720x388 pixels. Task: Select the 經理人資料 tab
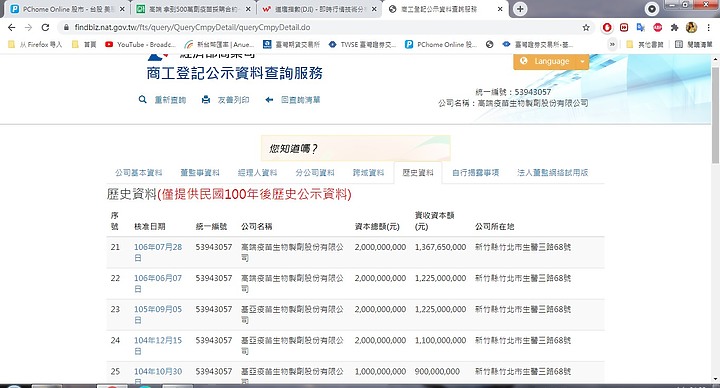click(x=257, y=173)
